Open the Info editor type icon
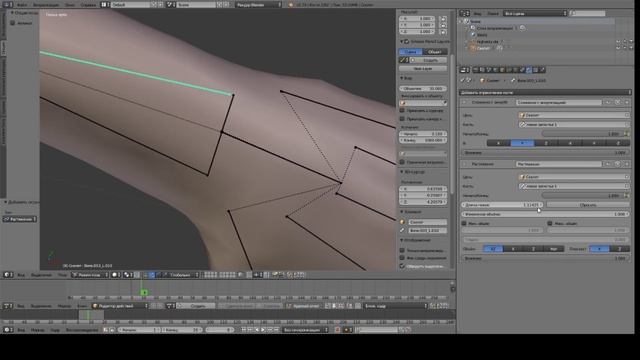Screen dimensions: 640x360 [x=8, y=4]
